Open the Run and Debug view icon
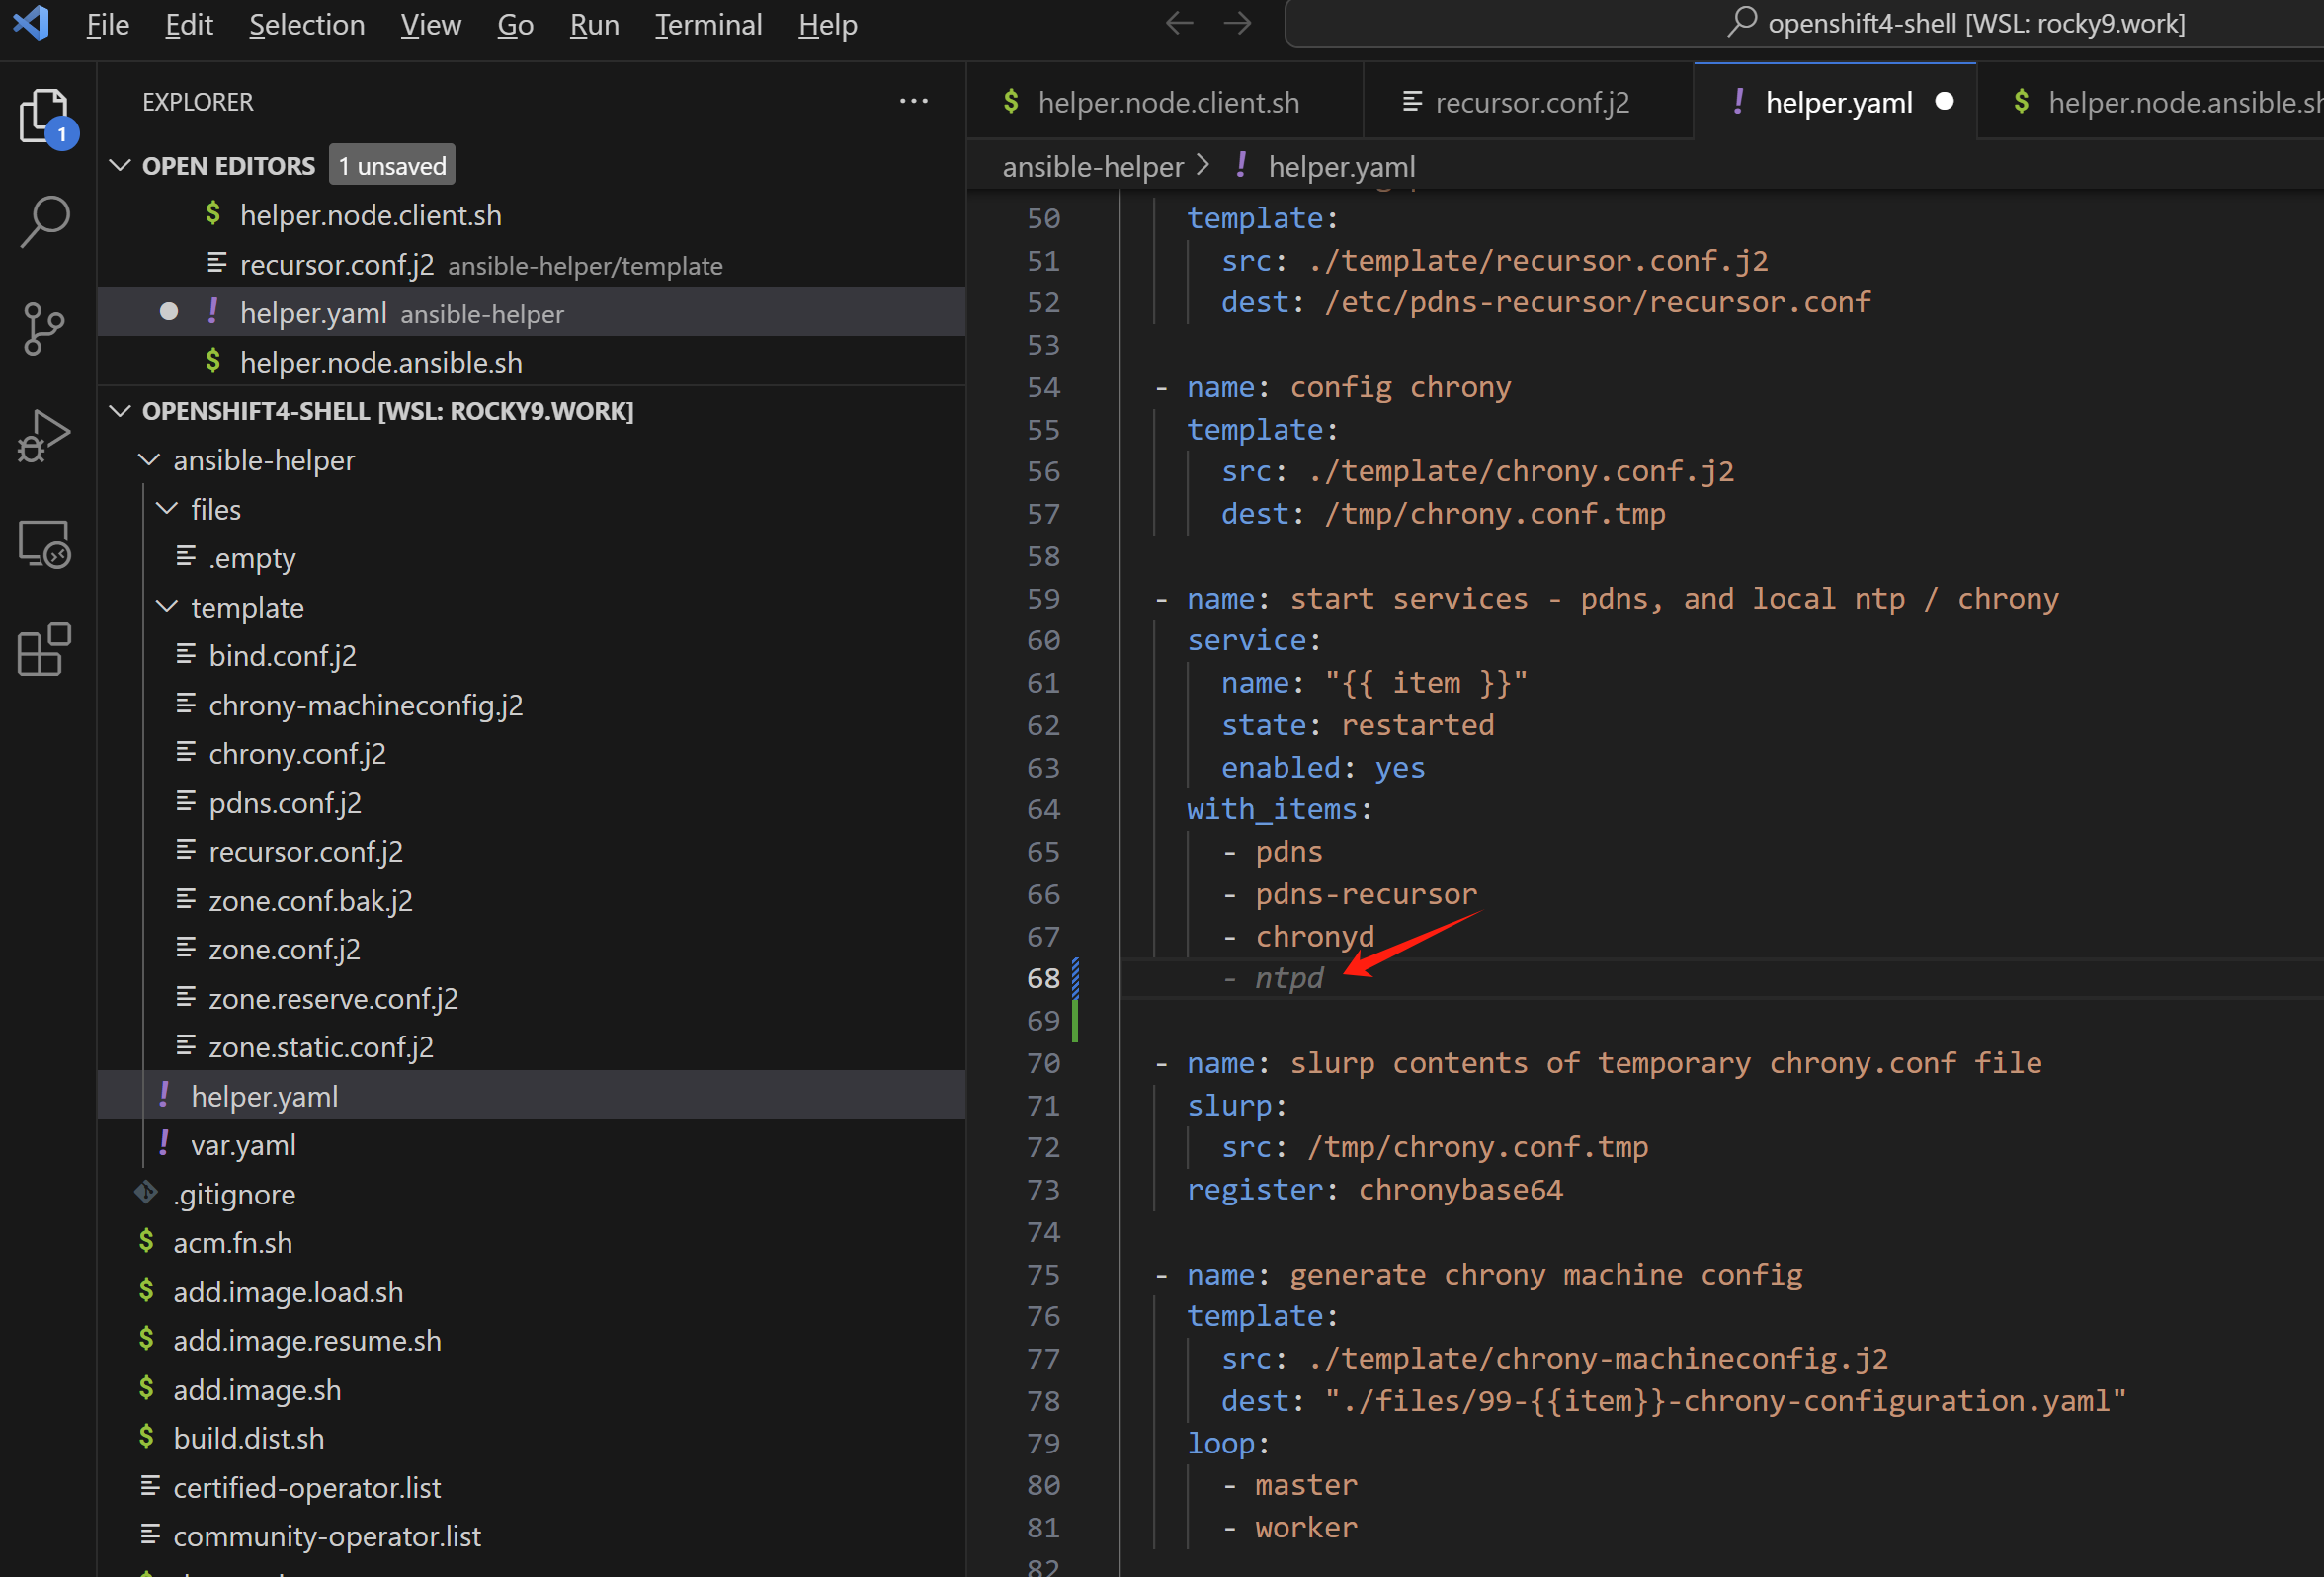This screenshot has height=1577, width=2324. pos(44,437)
